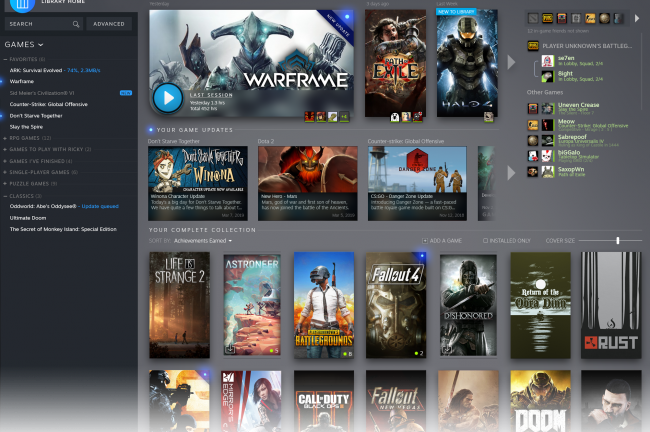Show more games in the friends strip arrow
Viewport: 650px width, 432px height.
coord(637,18)
